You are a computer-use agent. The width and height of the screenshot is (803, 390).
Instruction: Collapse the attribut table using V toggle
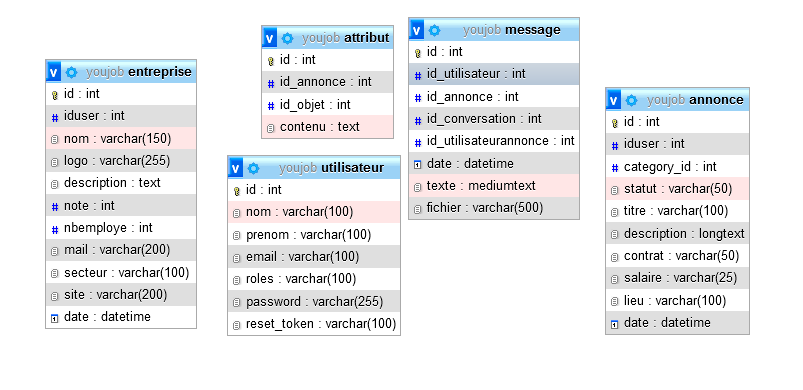[x=269, y=38]
